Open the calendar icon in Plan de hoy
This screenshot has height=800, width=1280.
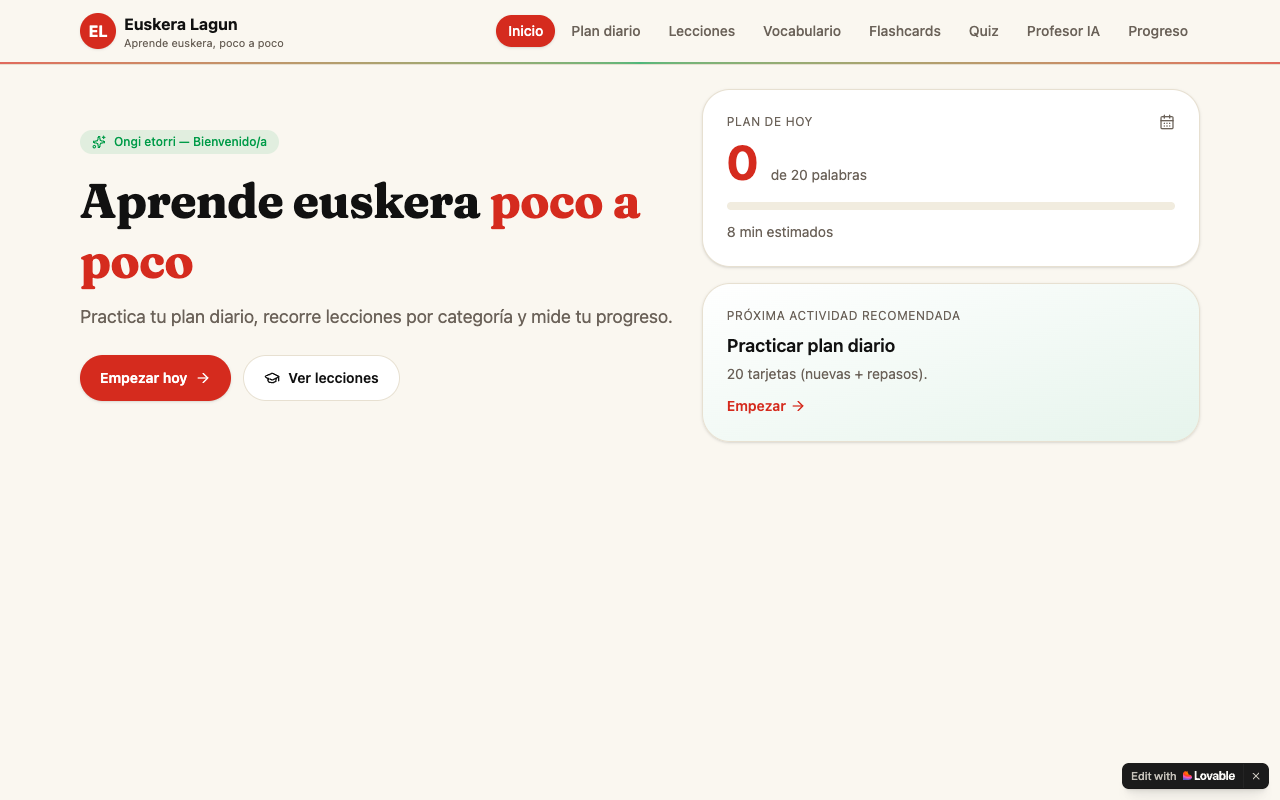[1167, 122]
